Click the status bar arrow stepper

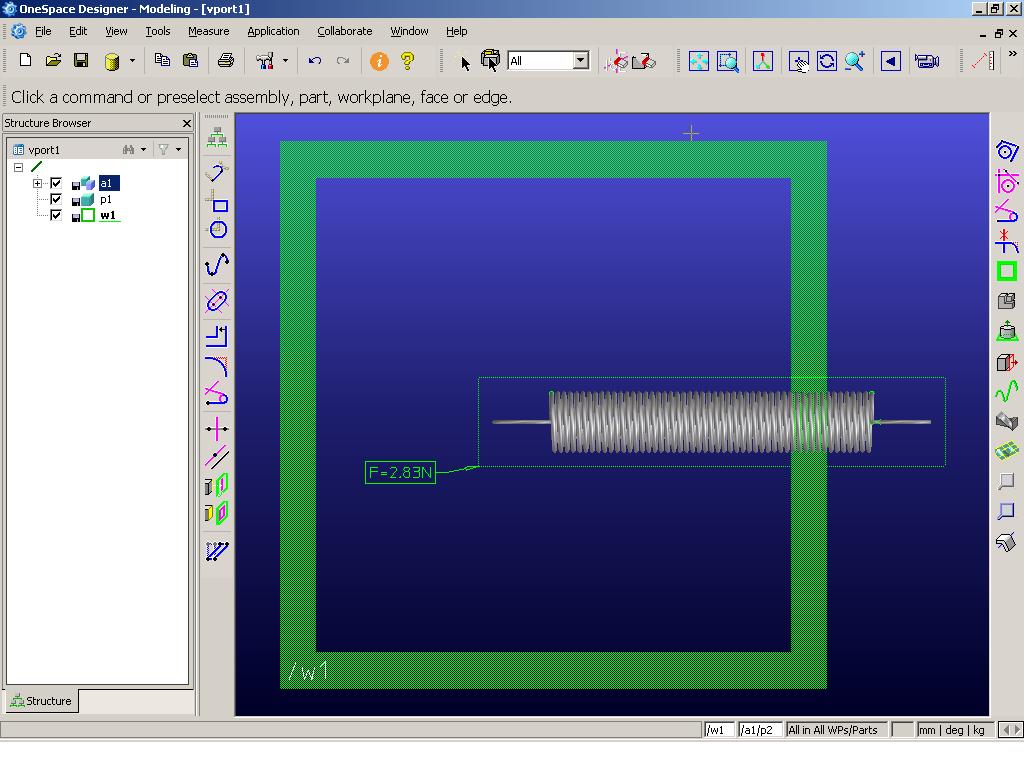tap(1010, 729)
